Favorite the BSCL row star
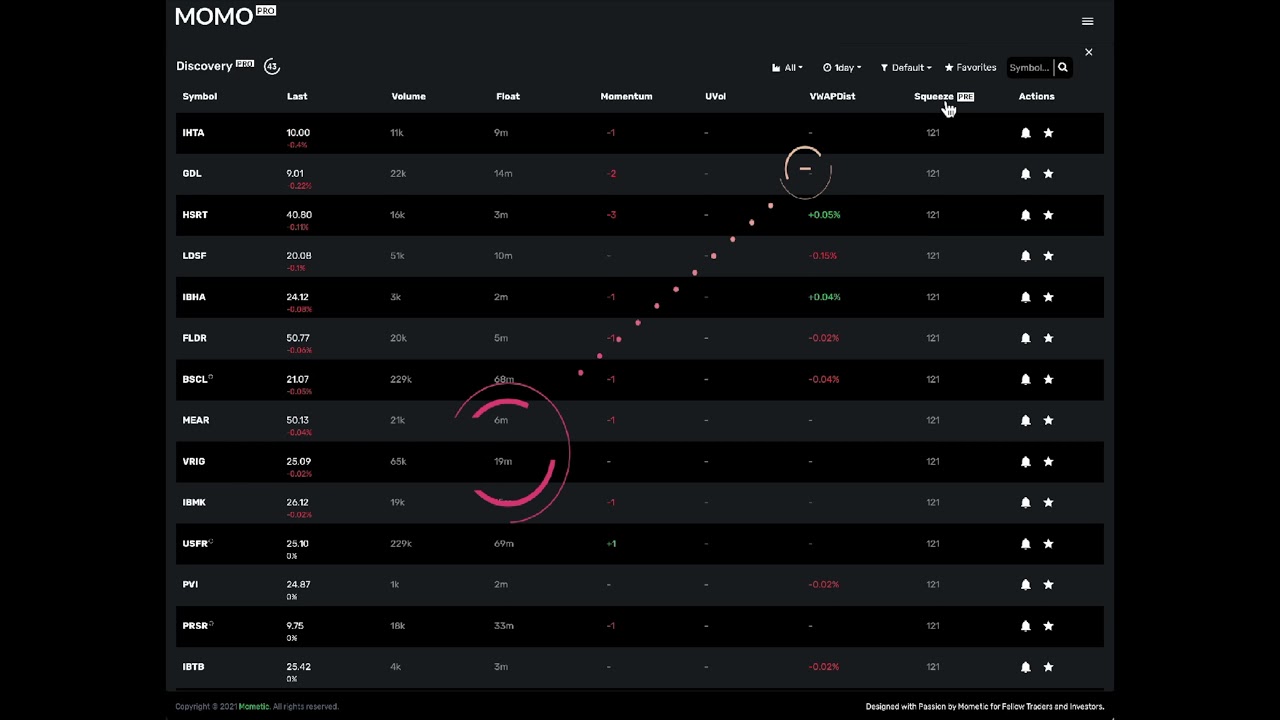Screen dimensions: 1280x720 point(1048,379)
